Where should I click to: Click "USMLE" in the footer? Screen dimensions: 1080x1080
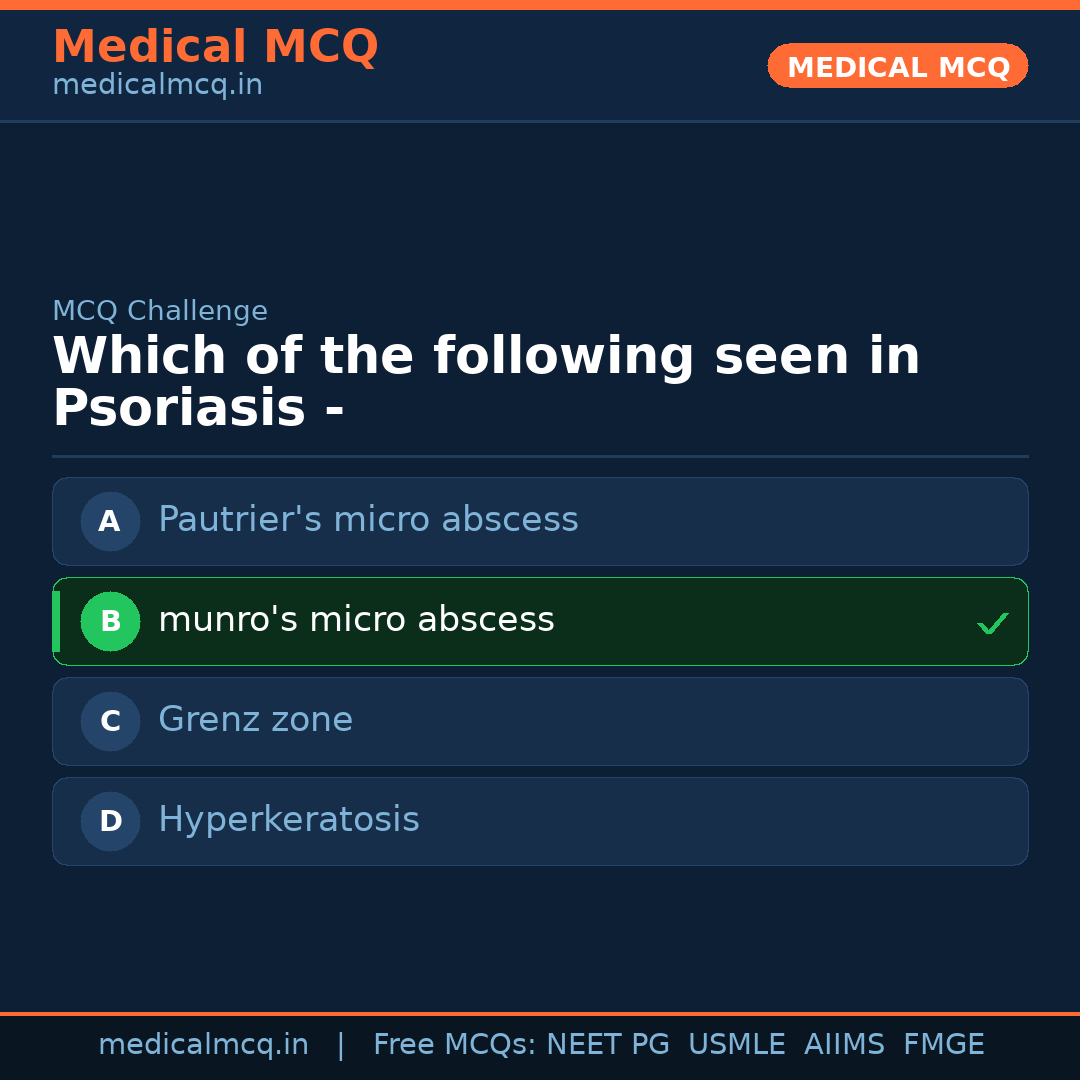coord(736,1045)
